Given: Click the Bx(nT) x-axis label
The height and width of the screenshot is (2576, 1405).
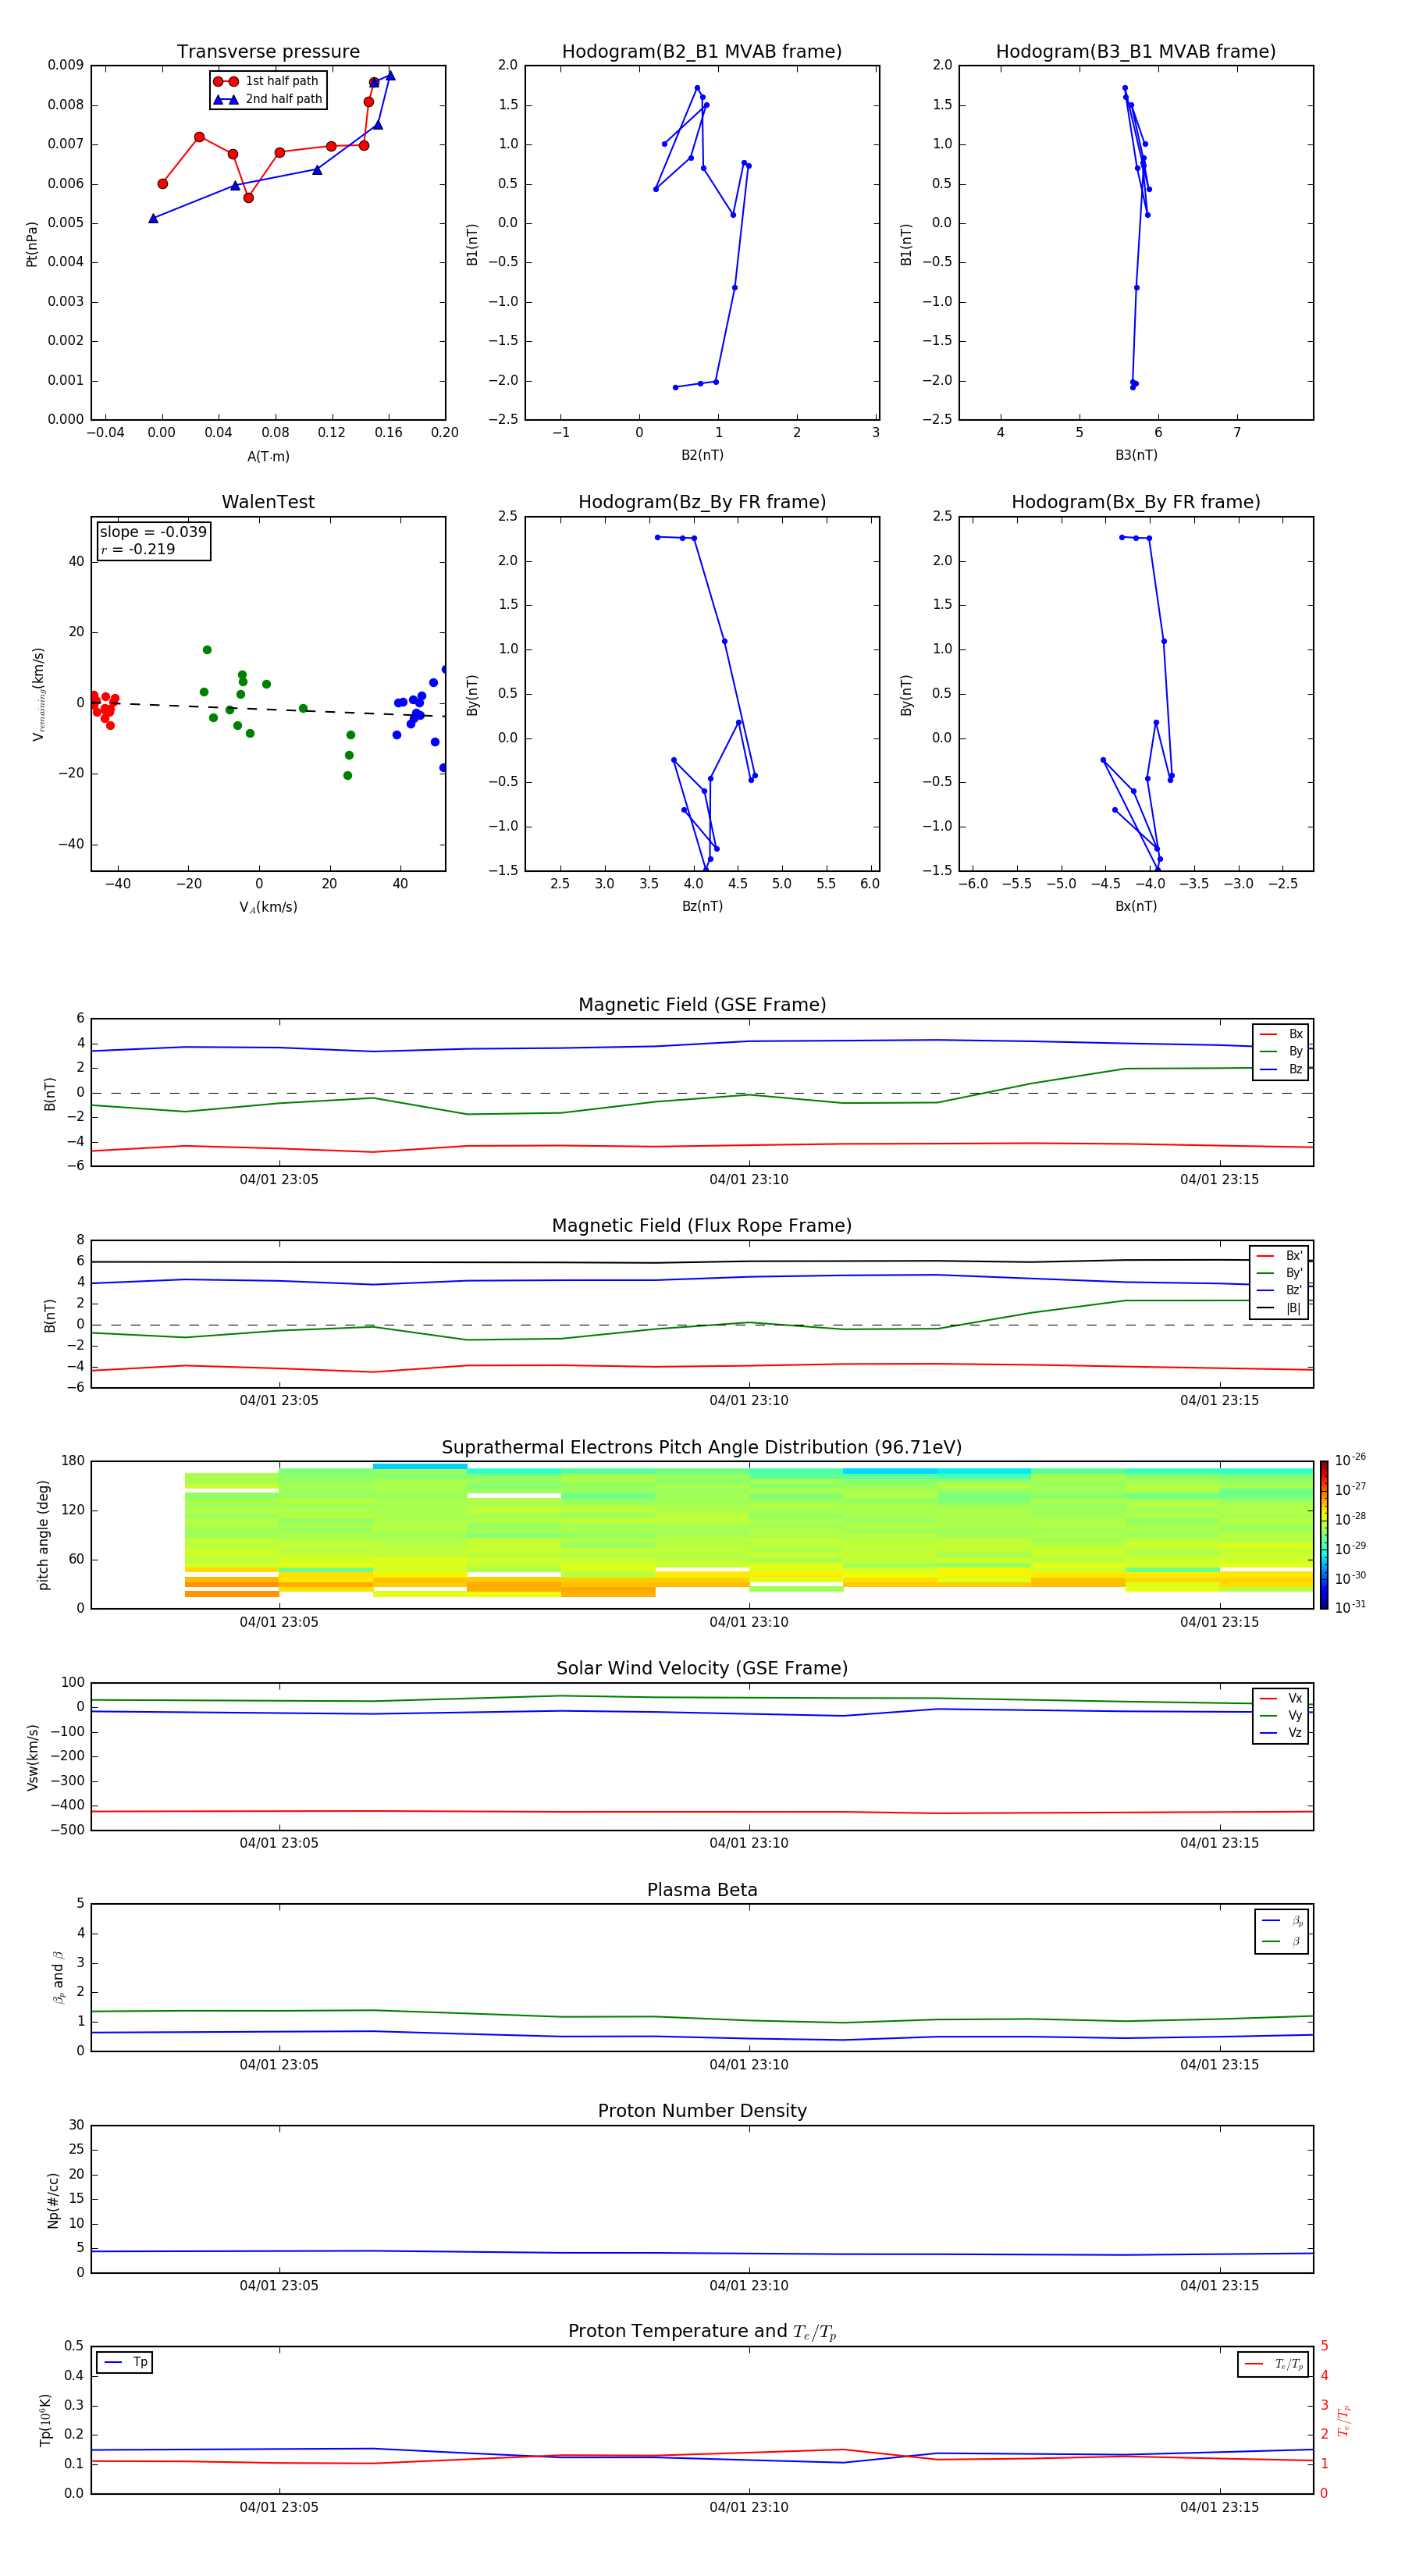Looking at the screenshot, I should 1136,906.
